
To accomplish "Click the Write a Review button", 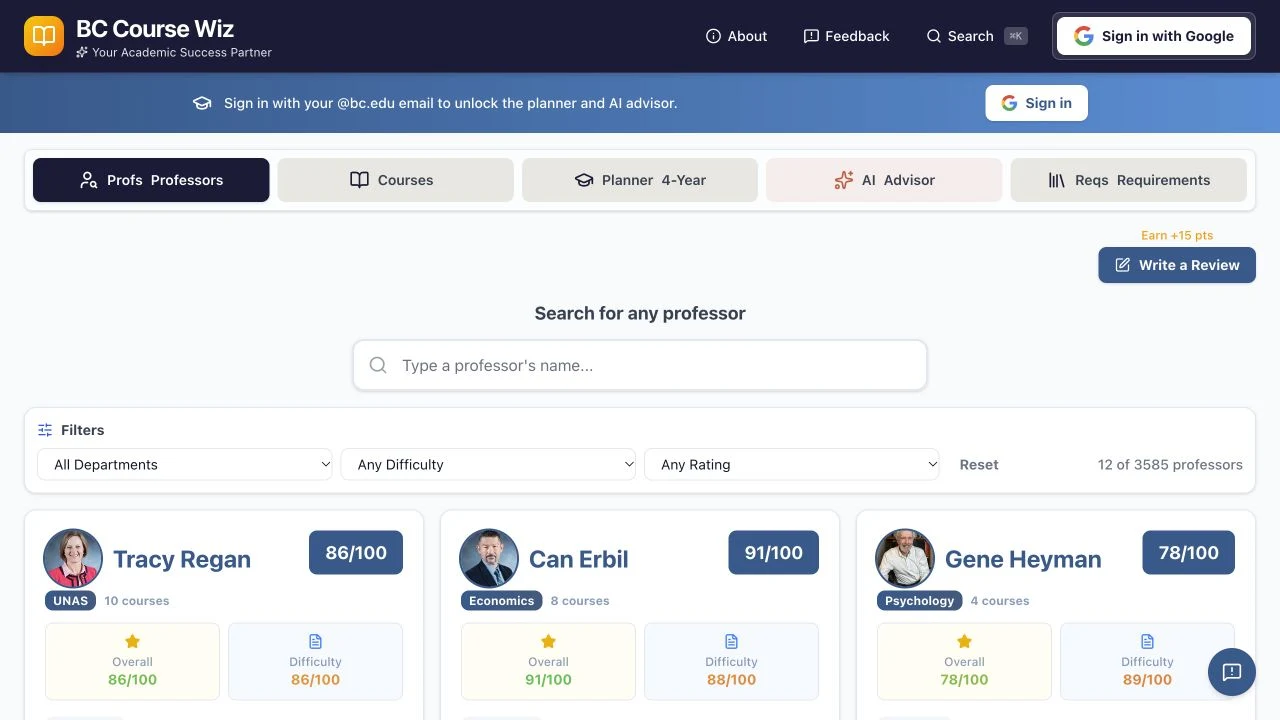I will [1177, 265].
